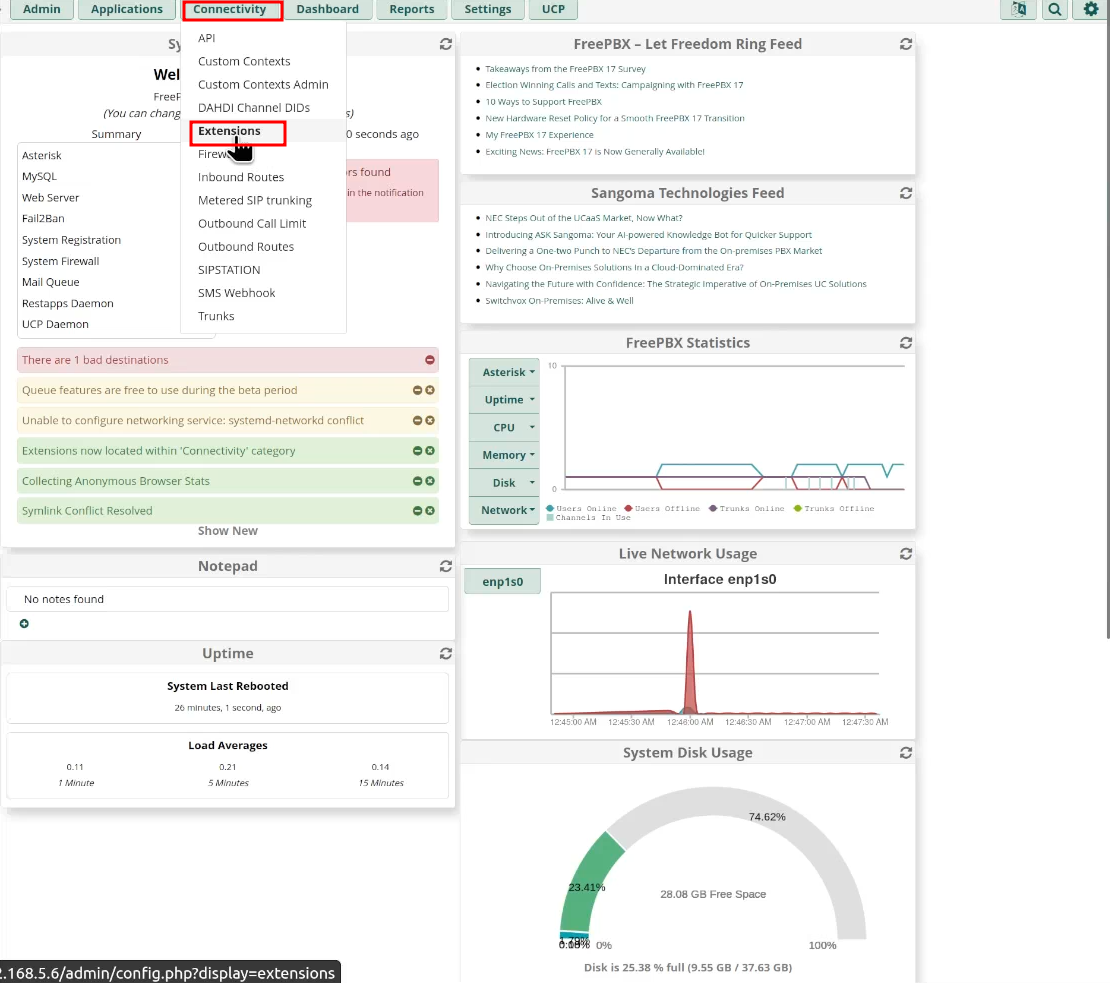Open the language selector icon

[x=1018, y=9]
